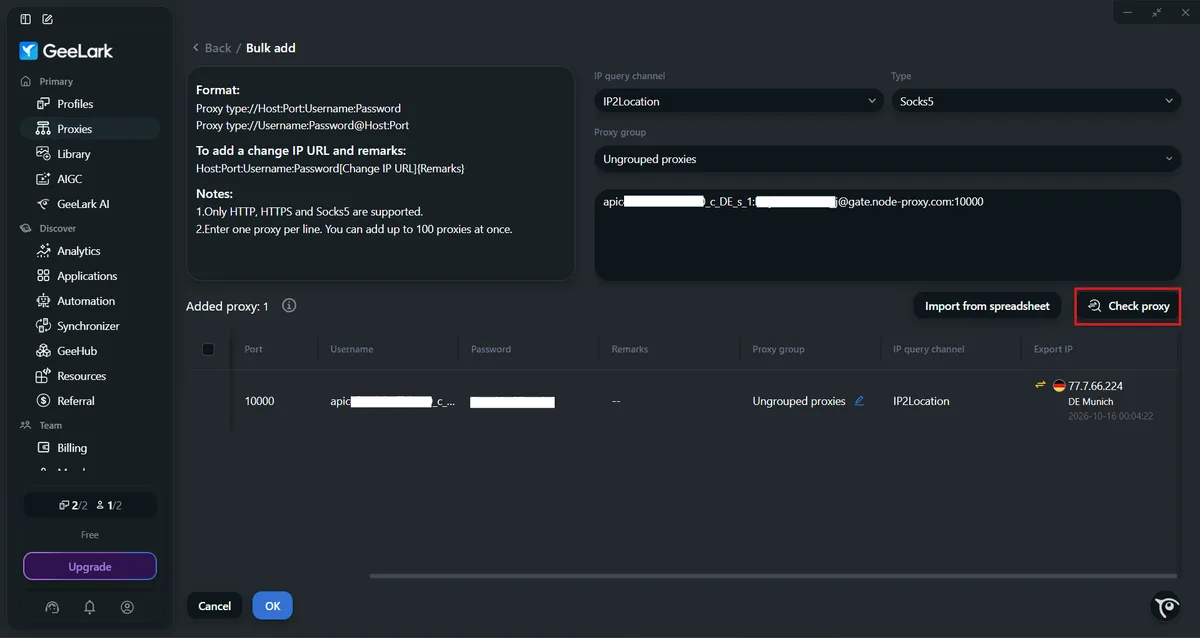The height and width of the screenshot is (638, 1200).
Task: Go Back from Bulk add
Action: click(x=212, y=48)
